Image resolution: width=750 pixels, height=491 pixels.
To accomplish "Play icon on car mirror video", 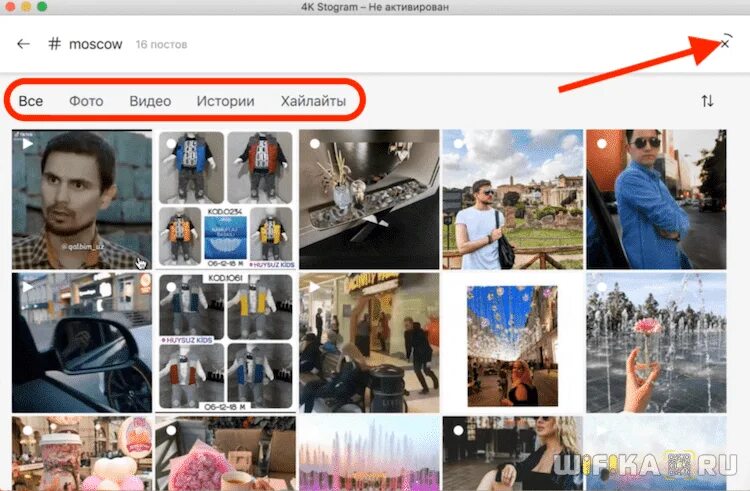I will [27, 287].
